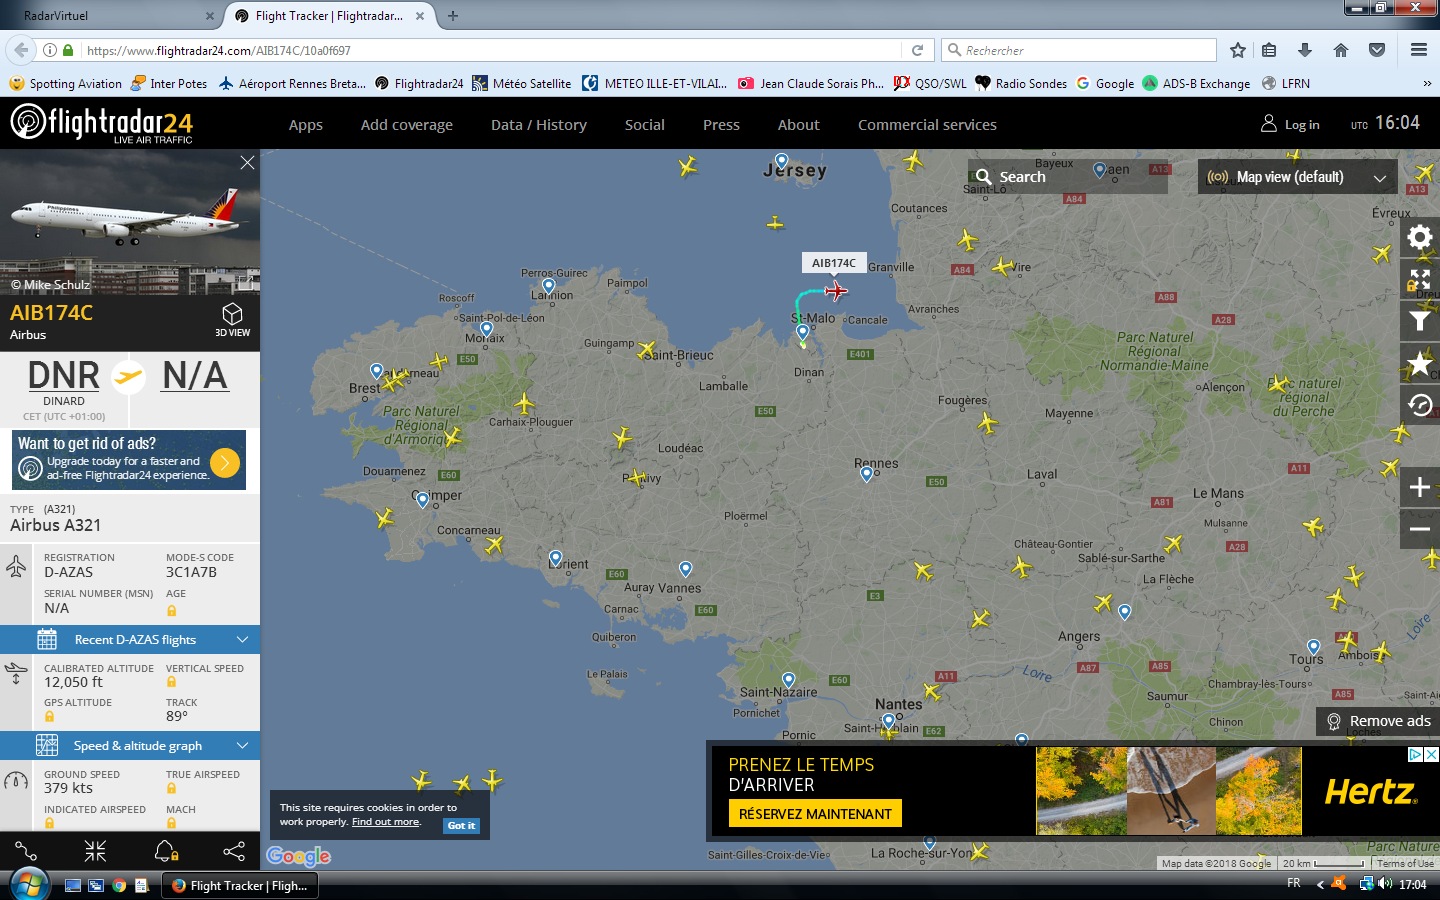Open the Find out more cookie link

tap(386, 822)
